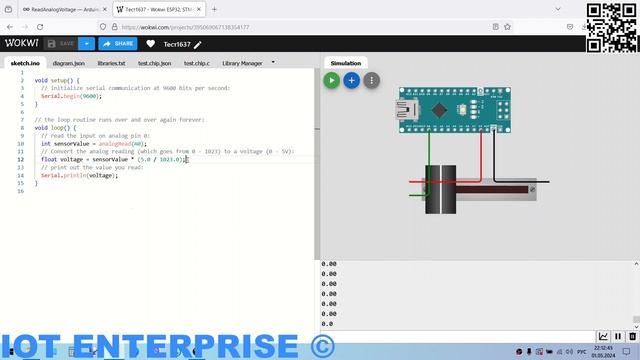The width and height of the screenshot is (640, 360).
Task: Open the volume icon in the system tray
Action: pyautogui.click(x=569, y=351)
